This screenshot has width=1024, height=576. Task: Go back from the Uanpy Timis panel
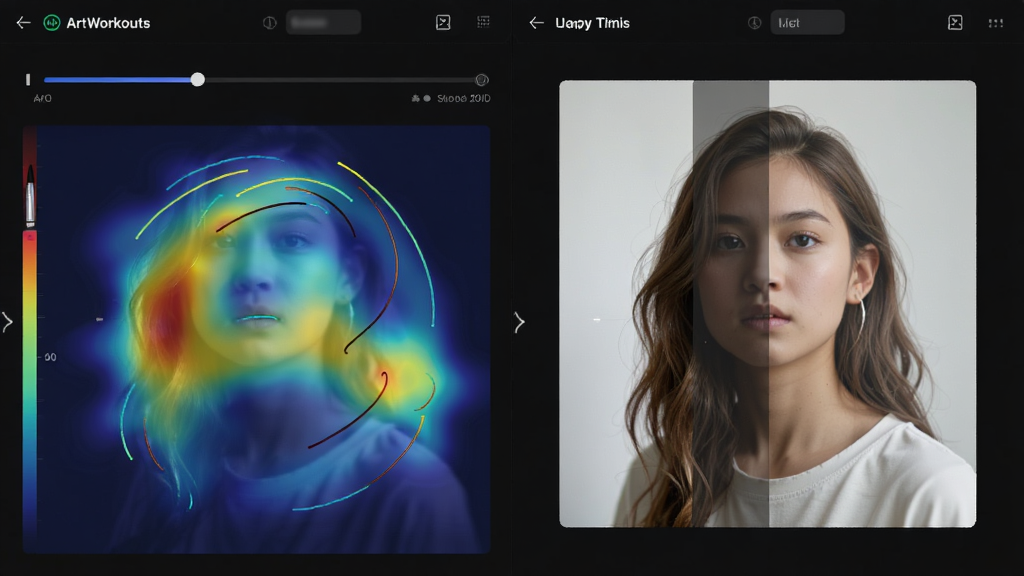(x=536, y=23)
